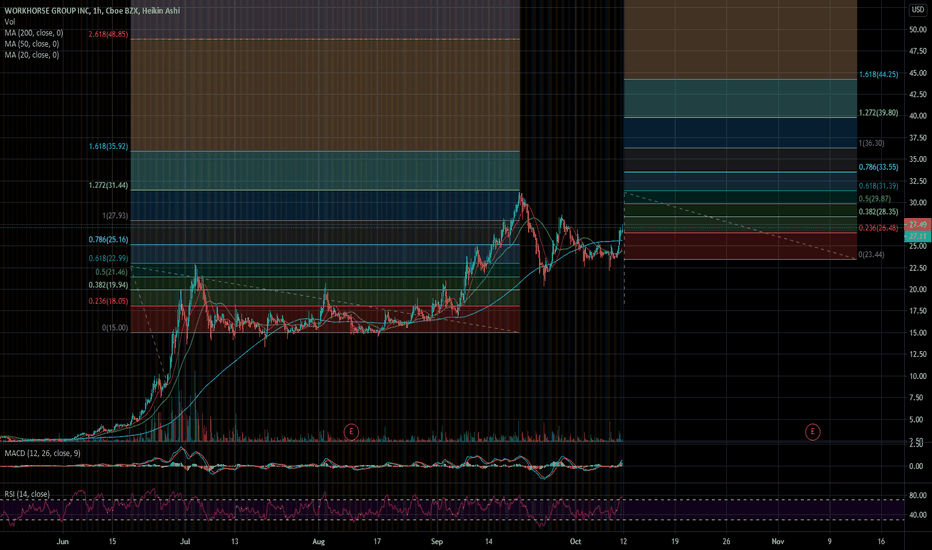Image resolution: width=932 pixels, height=550 pixels.
Task: Click the 10.00 mark on the price scale
Action: click(x=917, y=376)
